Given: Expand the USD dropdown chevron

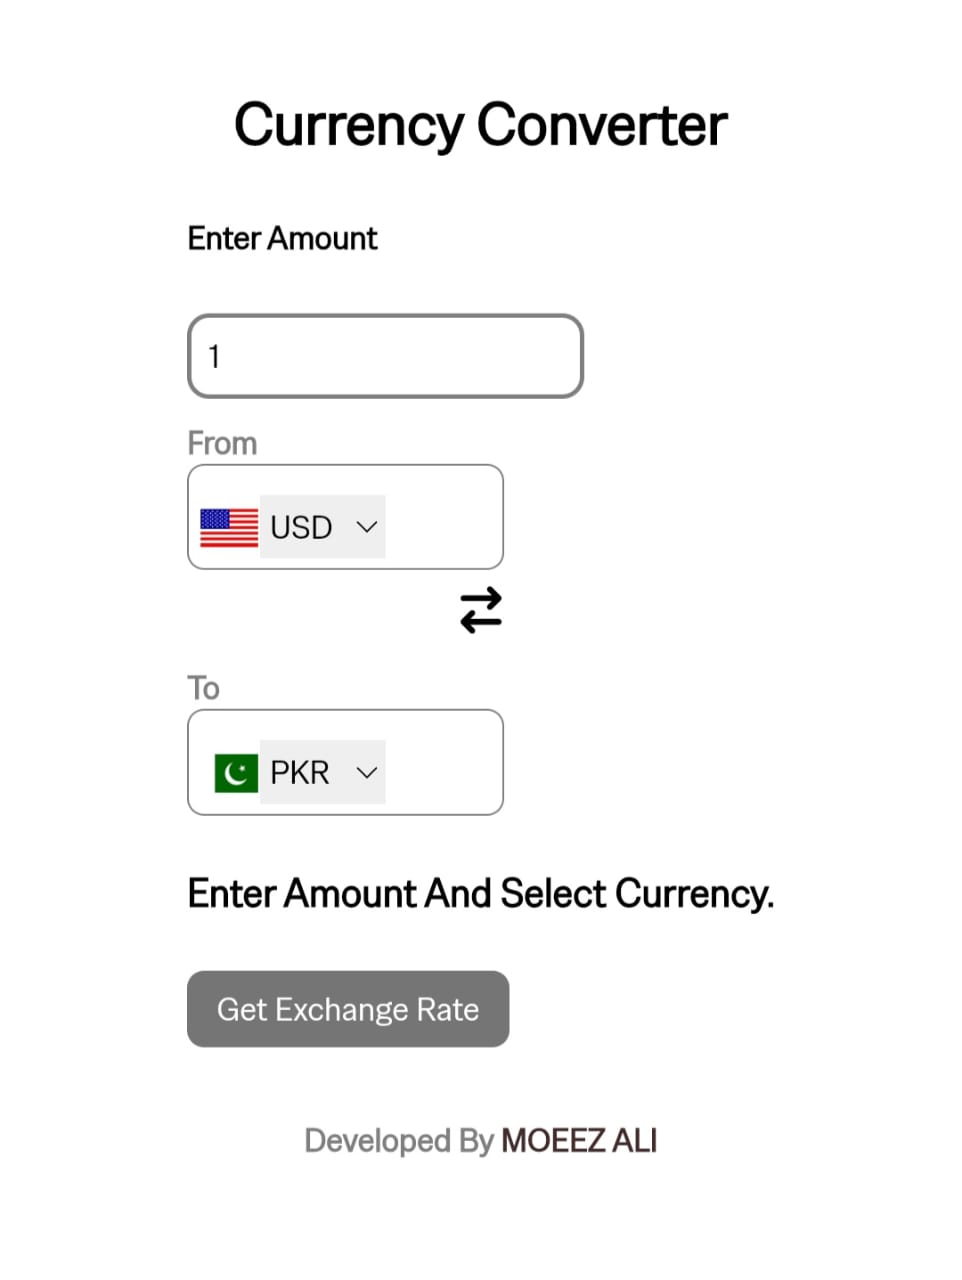Looking at the screenshot, I should click(367, 526).
